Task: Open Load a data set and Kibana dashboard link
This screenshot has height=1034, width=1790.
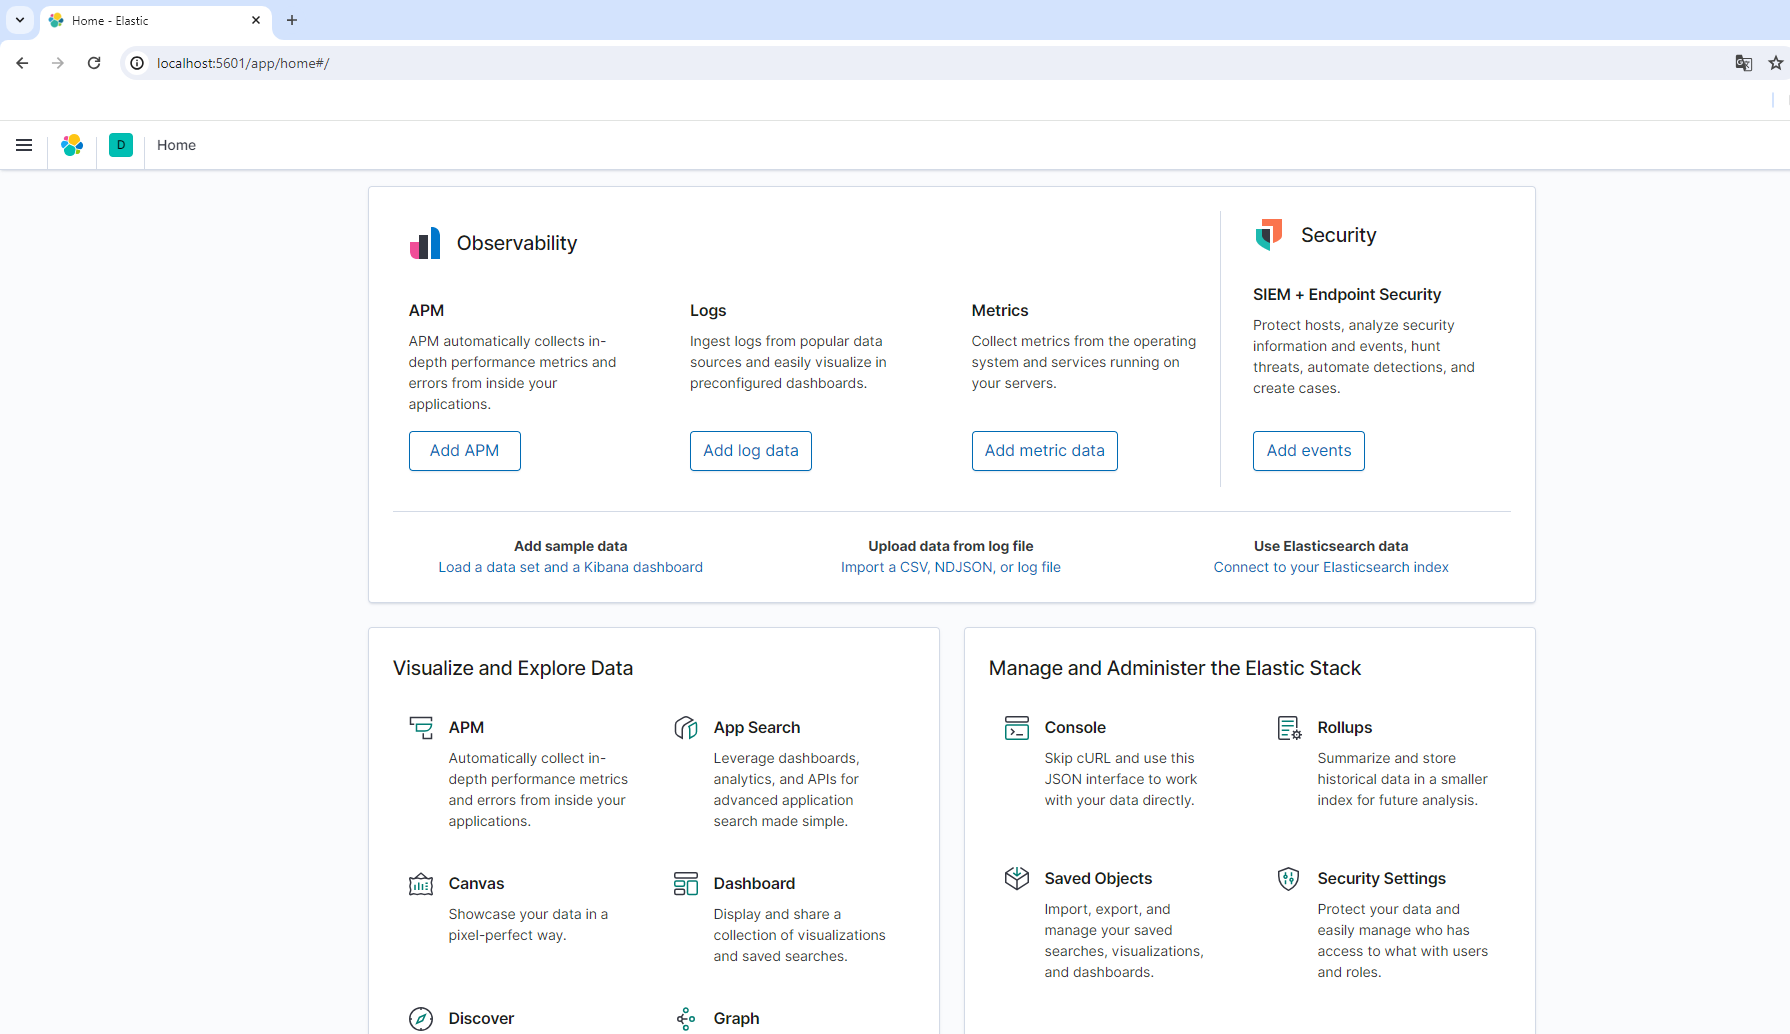Action: tap(570, 567)
